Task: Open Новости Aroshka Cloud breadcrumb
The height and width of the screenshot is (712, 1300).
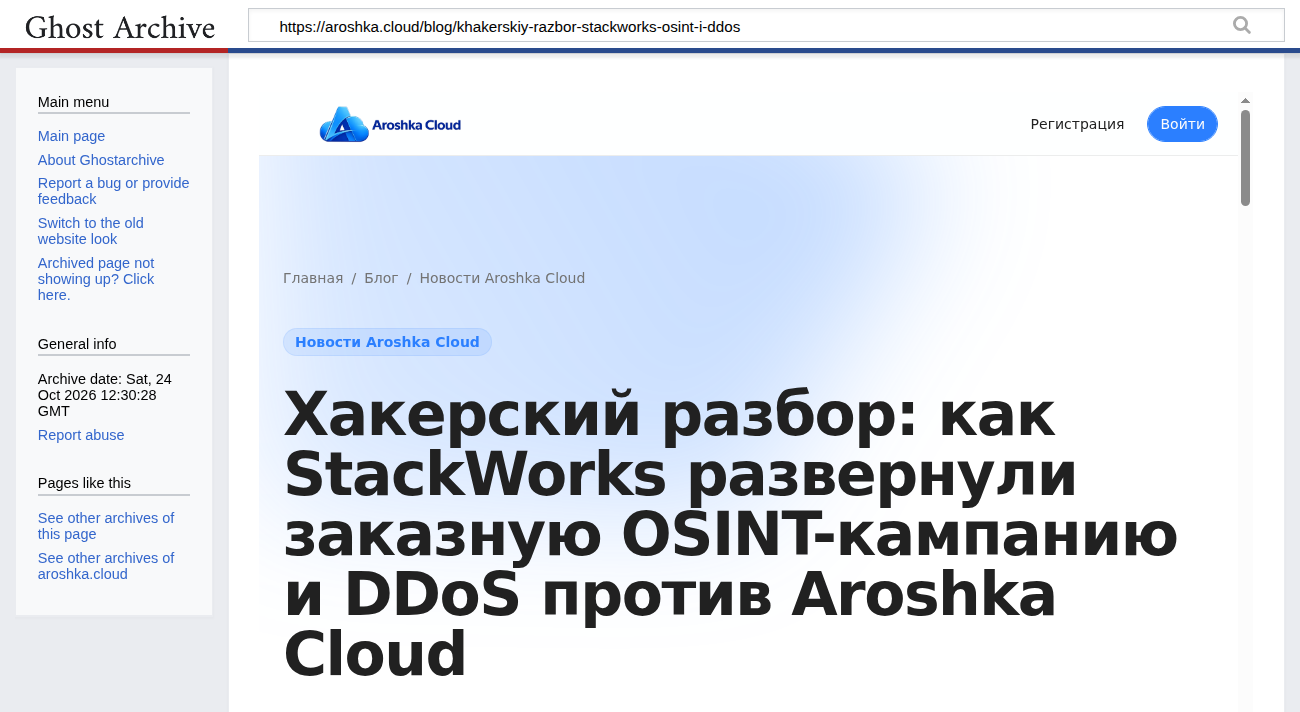Action: pos(502,278)
